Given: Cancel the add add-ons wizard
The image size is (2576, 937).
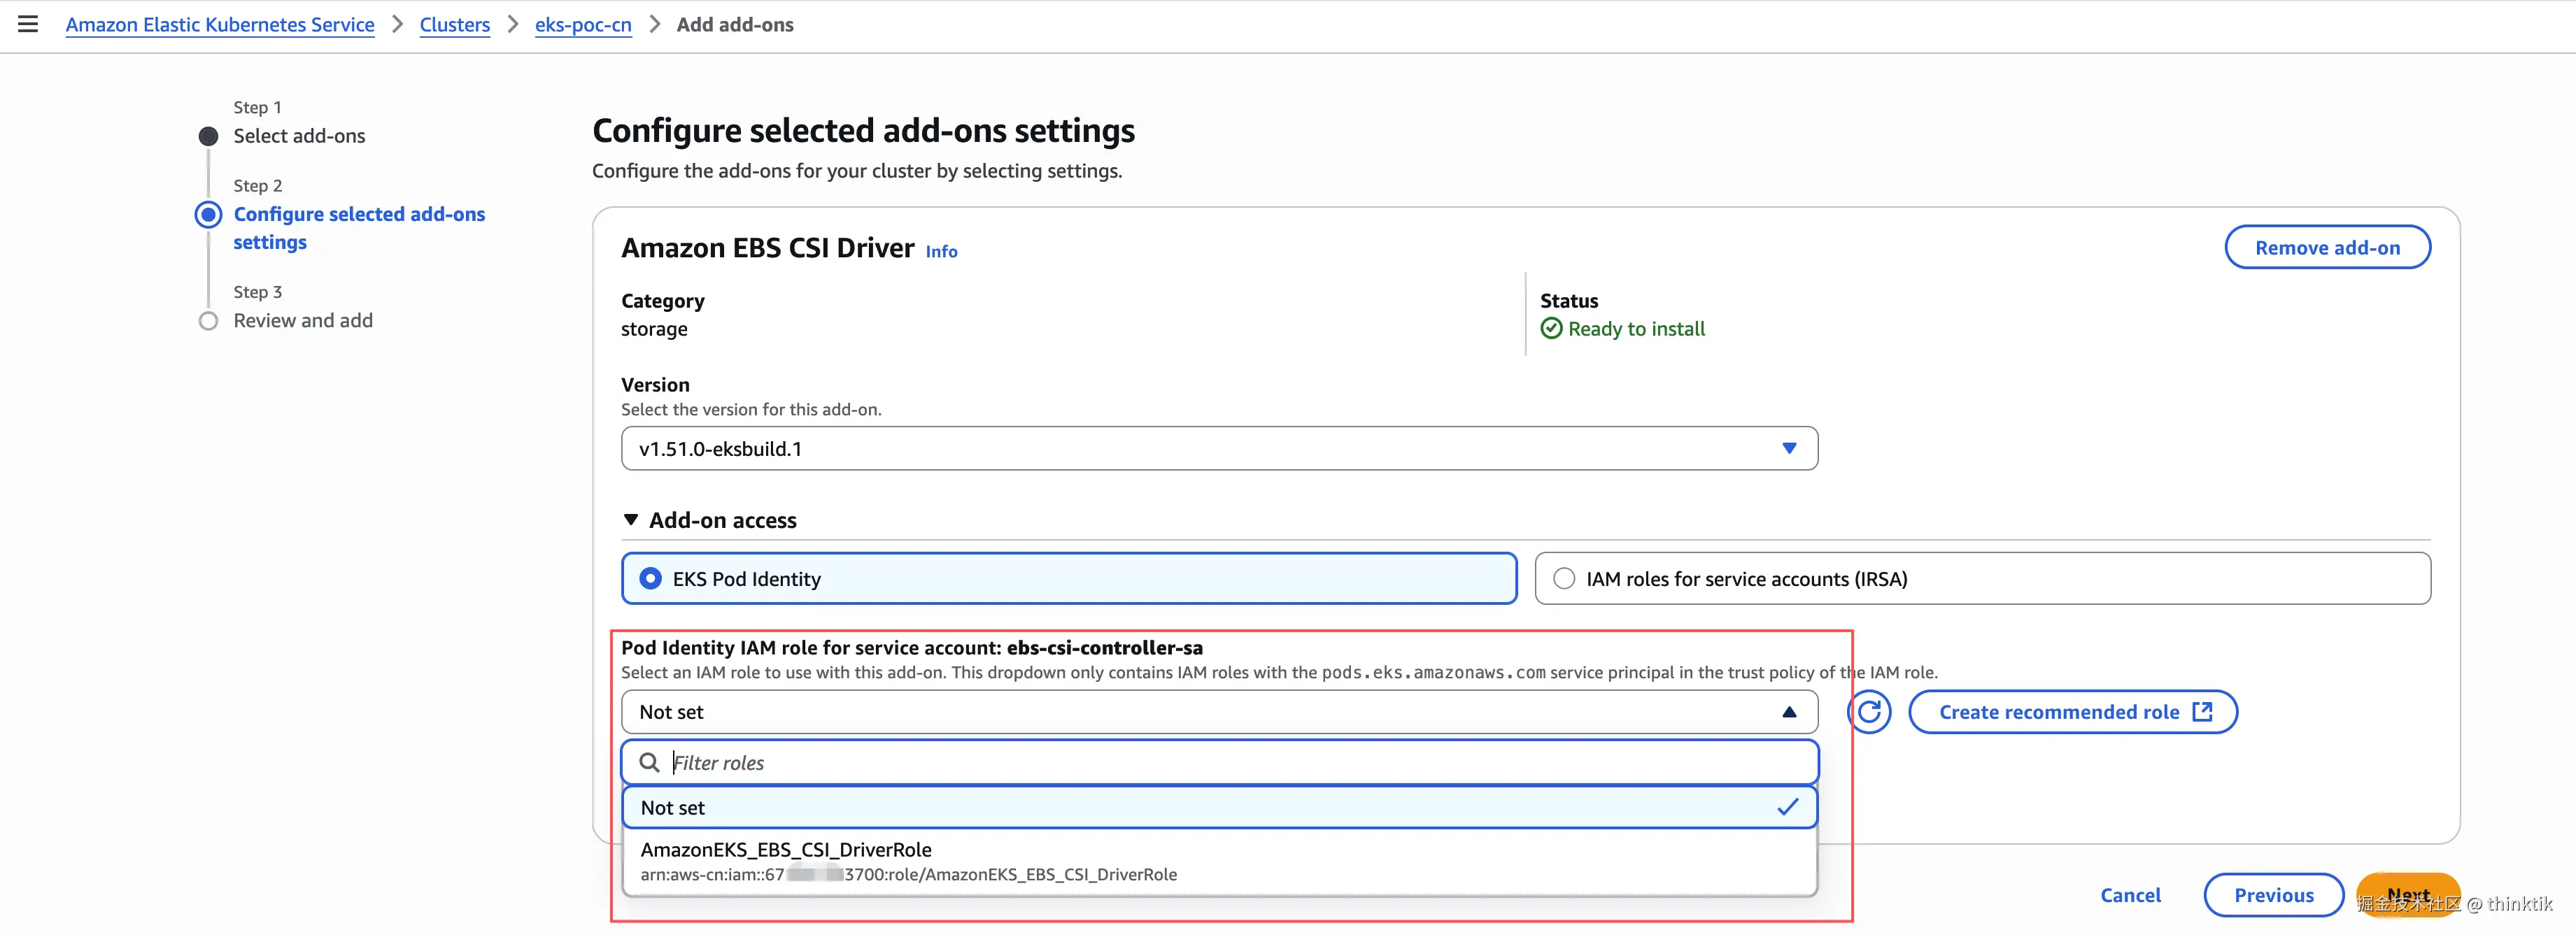Looking at the screenshot, I should [x=2130, y=895].
